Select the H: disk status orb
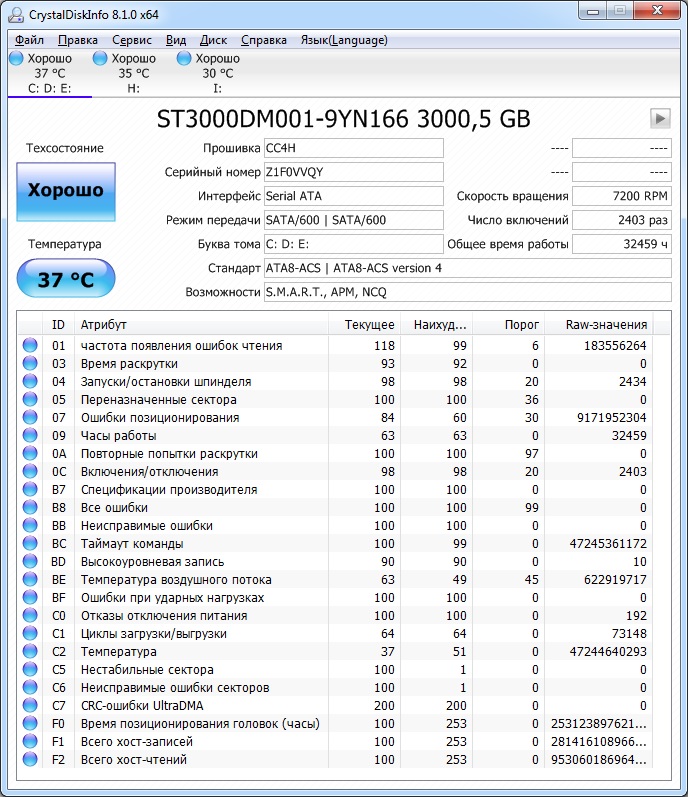The height and width of the screenshot is (797, 688). pyautogui.click(x=100, y=59)
